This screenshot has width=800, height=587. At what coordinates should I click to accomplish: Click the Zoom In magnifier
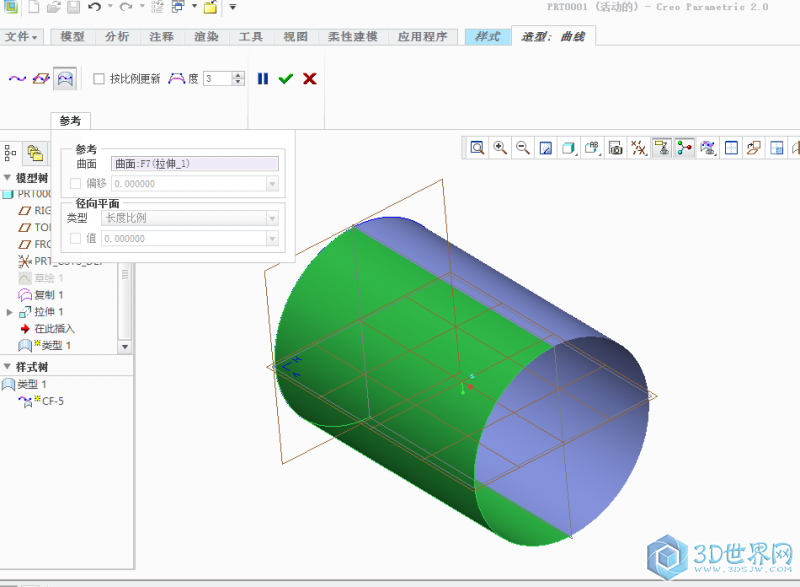click(x=500, y=148)
